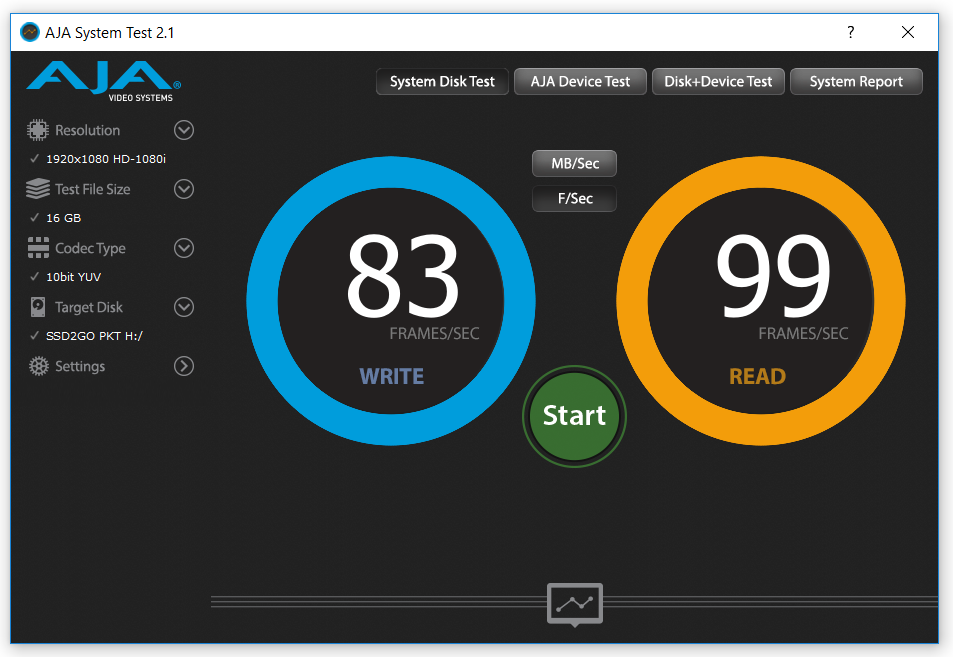The width and height of the screenshot is (953, 657).
Task: Switch to System Disk Test tab
Action: [442, 81]
